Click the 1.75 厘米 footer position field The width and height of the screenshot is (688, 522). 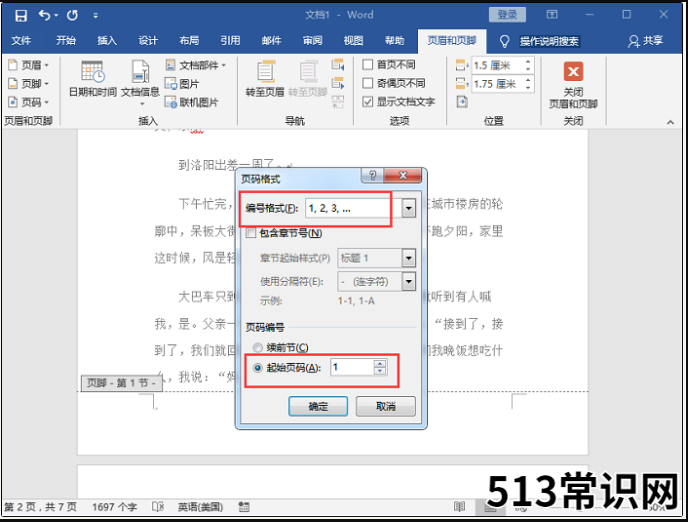(498, 84)
